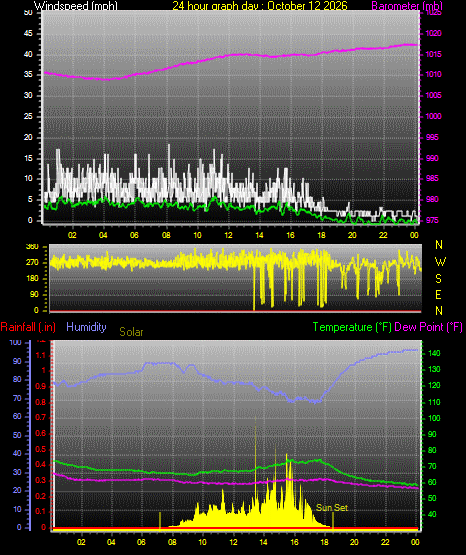Click the "980" barometer axis value

pos(432,200)
